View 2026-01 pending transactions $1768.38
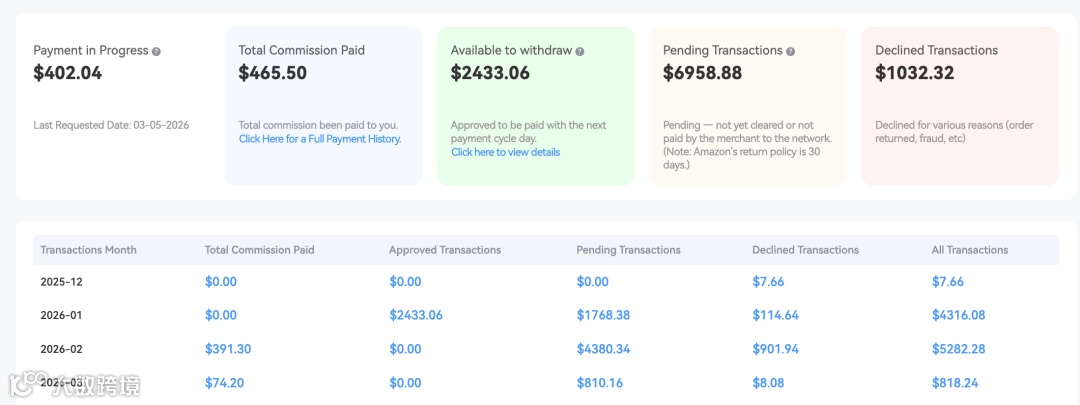Viewport: 1080px width, 405px height. pos(603,315)
